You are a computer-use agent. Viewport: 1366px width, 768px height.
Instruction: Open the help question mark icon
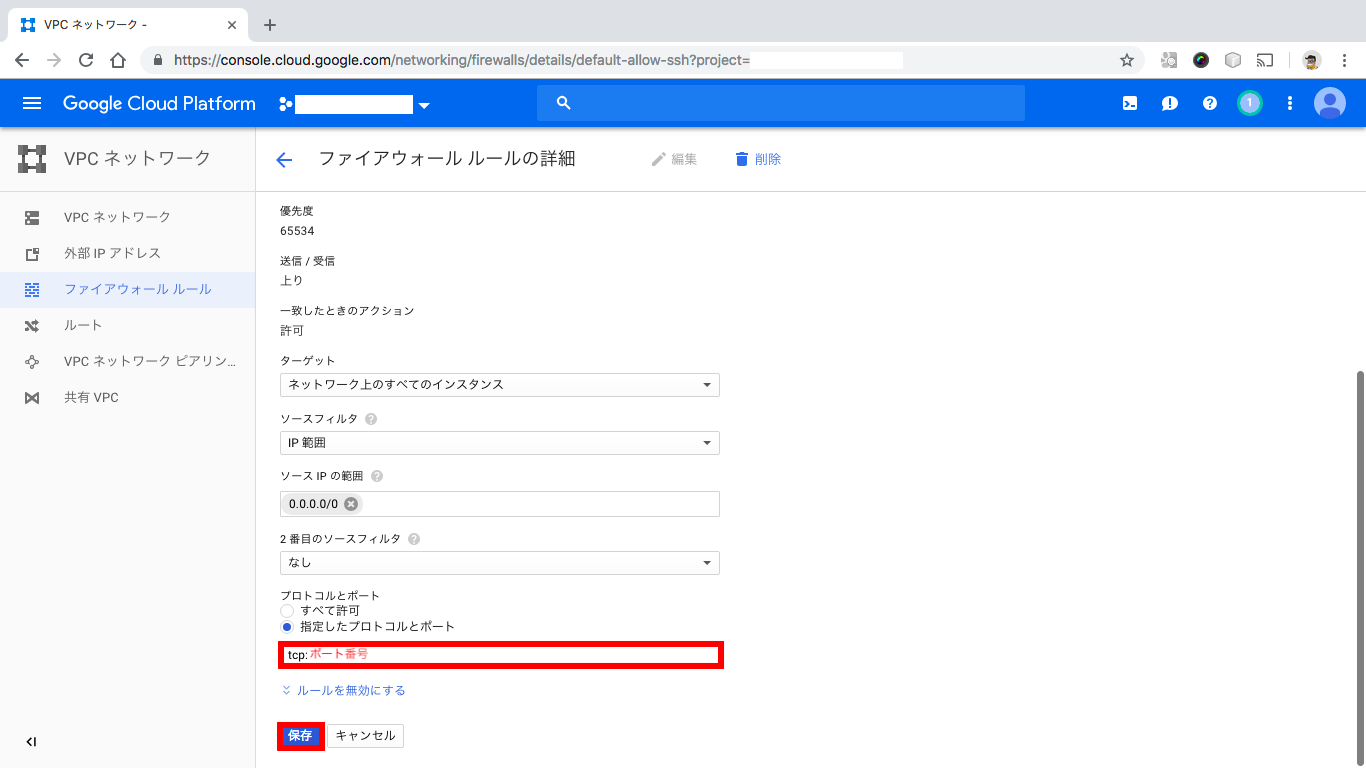tap(1209, 102)
